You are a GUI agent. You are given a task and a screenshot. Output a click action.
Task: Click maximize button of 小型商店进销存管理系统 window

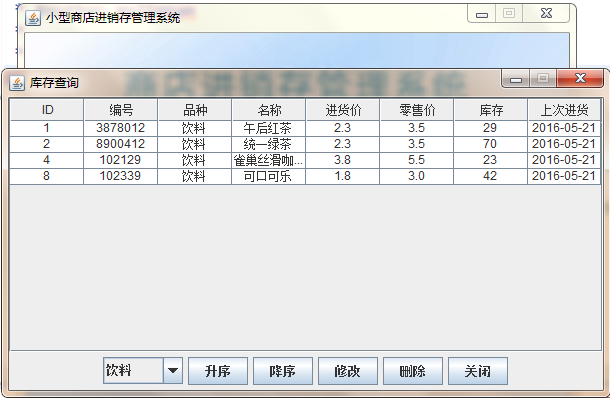(x=509, y=14)
